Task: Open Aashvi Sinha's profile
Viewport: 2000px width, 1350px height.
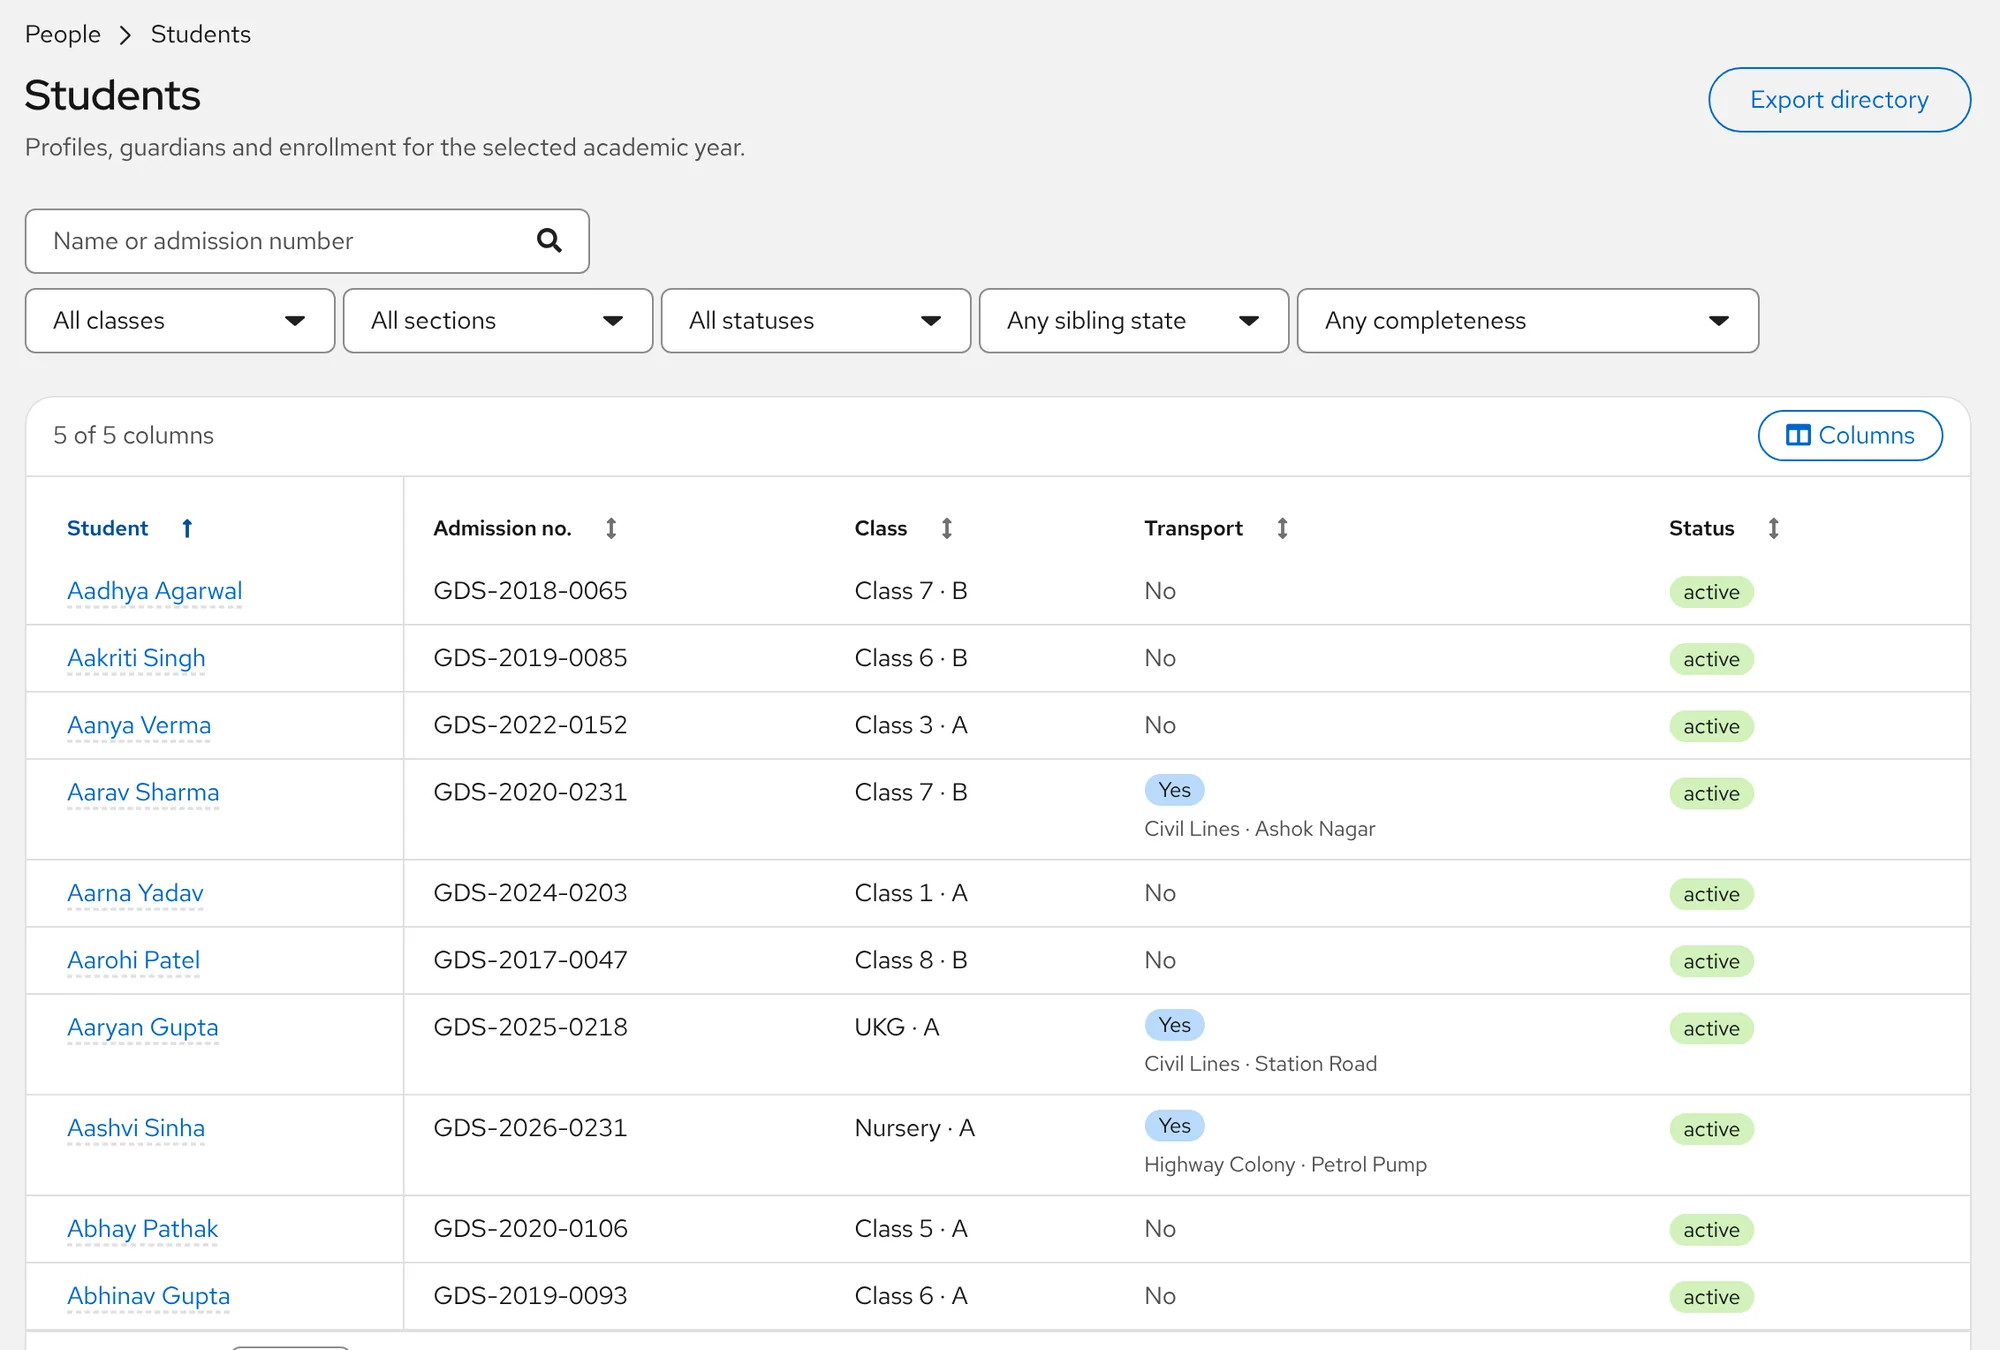Action: coord(136,1128)
